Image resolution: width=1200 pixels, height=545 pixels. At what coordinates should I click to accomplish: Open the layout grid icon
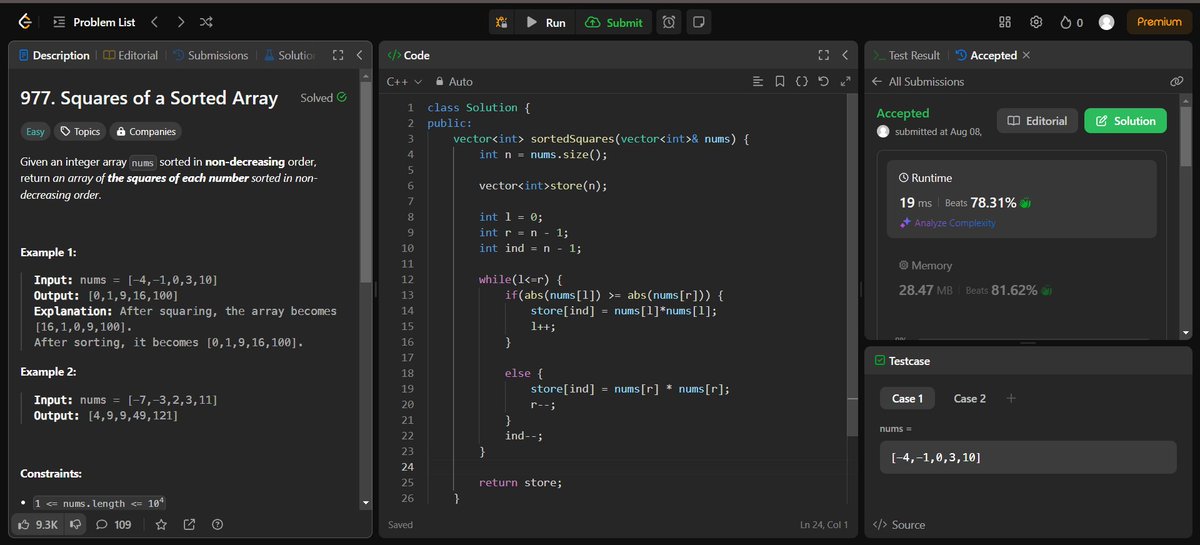point(1005,22)
